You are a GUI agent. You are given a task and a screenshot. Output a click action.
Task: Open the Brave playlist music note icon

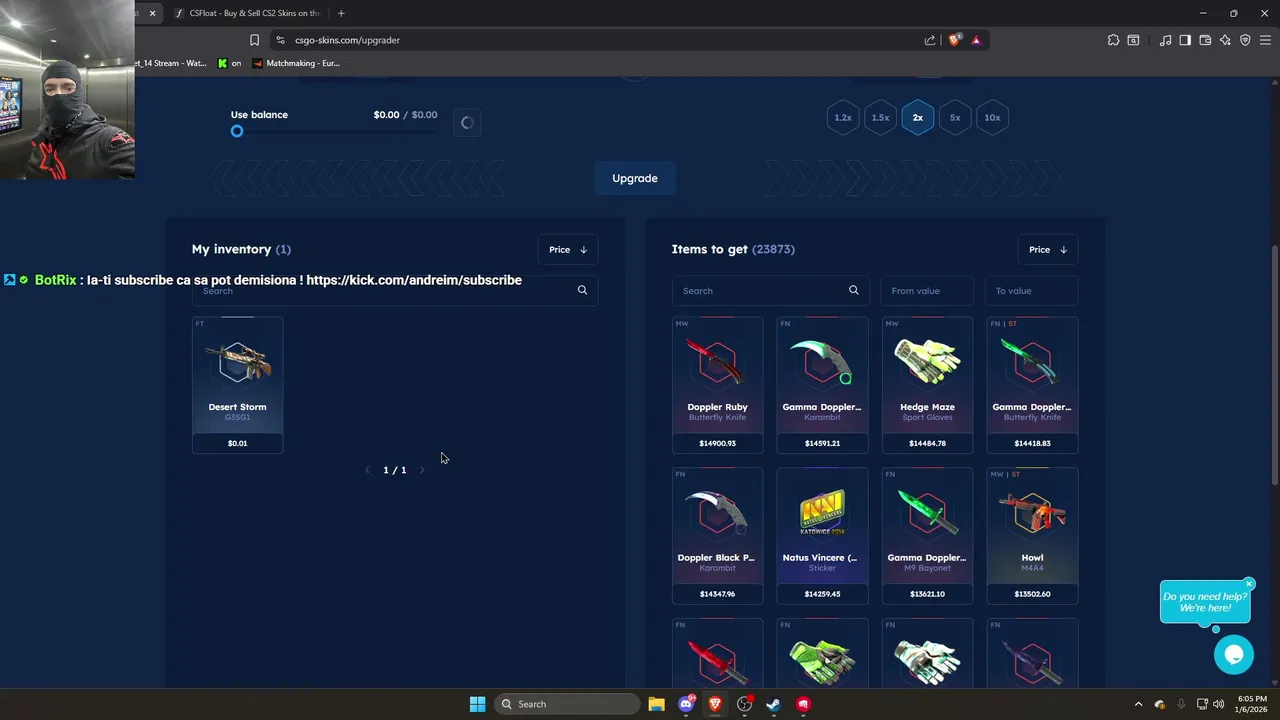1166,40
